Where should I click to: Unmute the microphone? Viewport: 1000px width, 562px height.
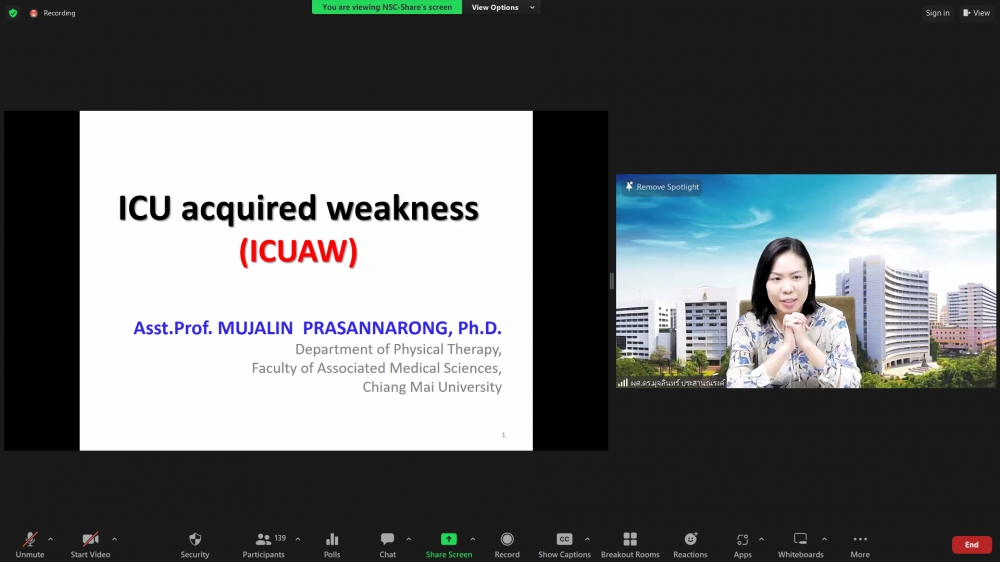click(x=30, y=540)
